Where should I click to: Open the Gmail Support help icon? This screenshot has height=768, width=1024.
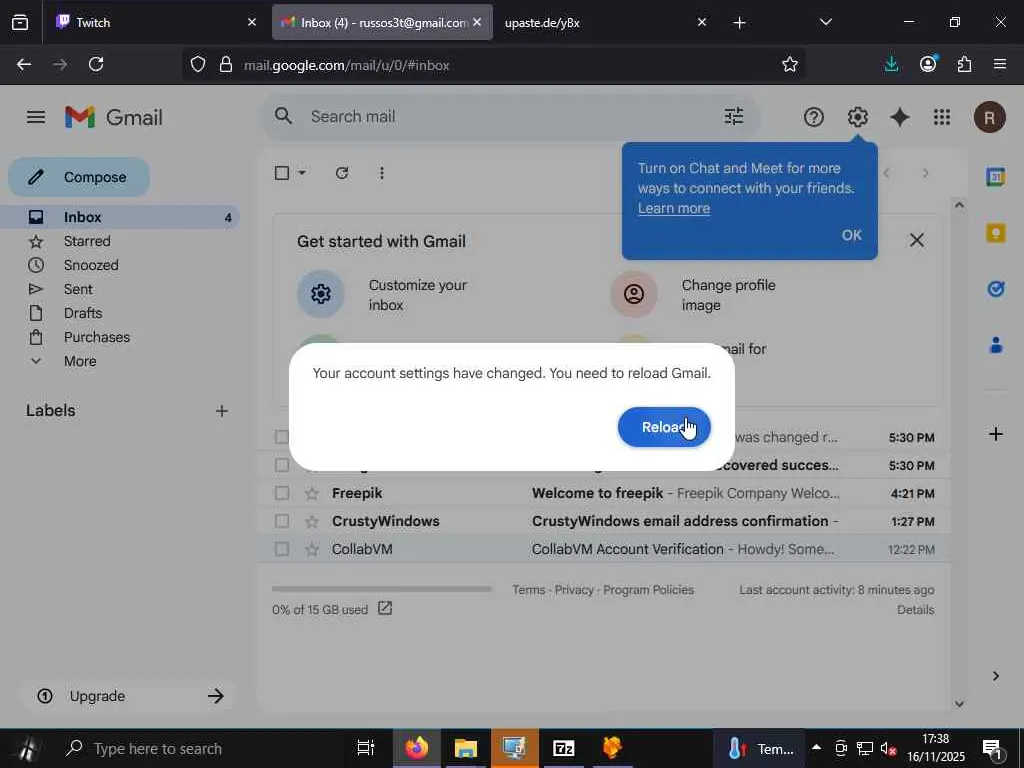pyautogui.click(x=813, y=118)
